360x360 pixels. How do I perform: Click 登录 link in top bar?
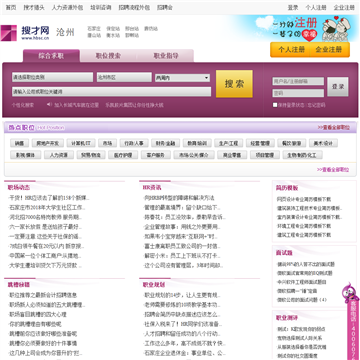click(x=293, y=7)
